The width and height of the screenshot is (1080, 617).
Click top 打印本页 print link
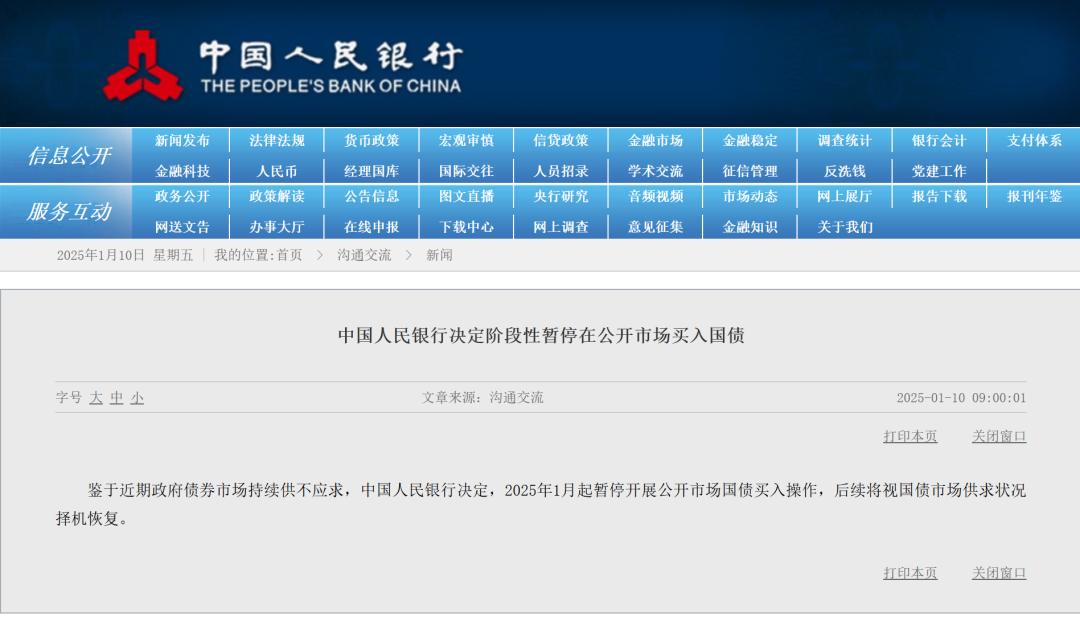(x=910, y=437)
